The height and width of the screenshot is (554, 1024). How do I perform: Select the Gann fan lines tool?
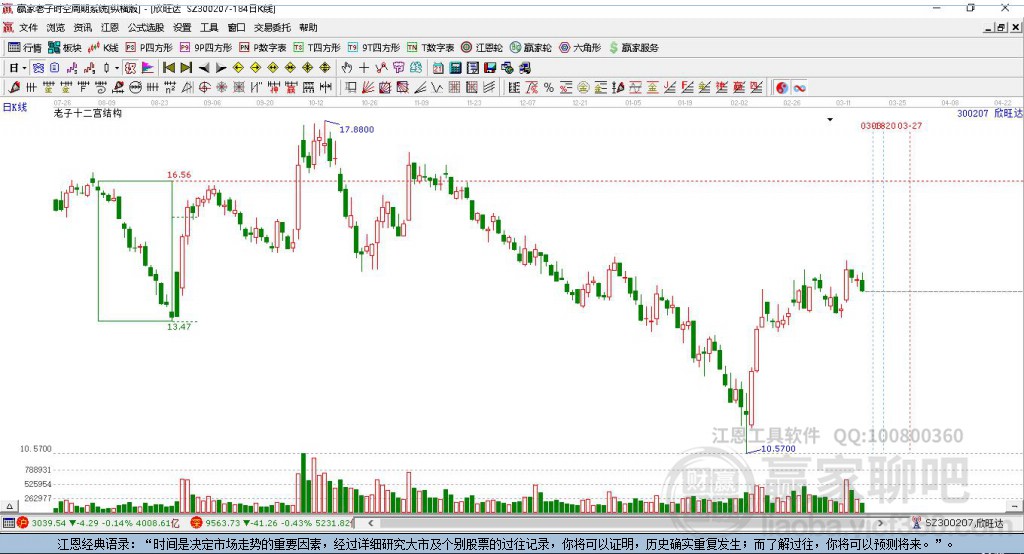(368, 88)
